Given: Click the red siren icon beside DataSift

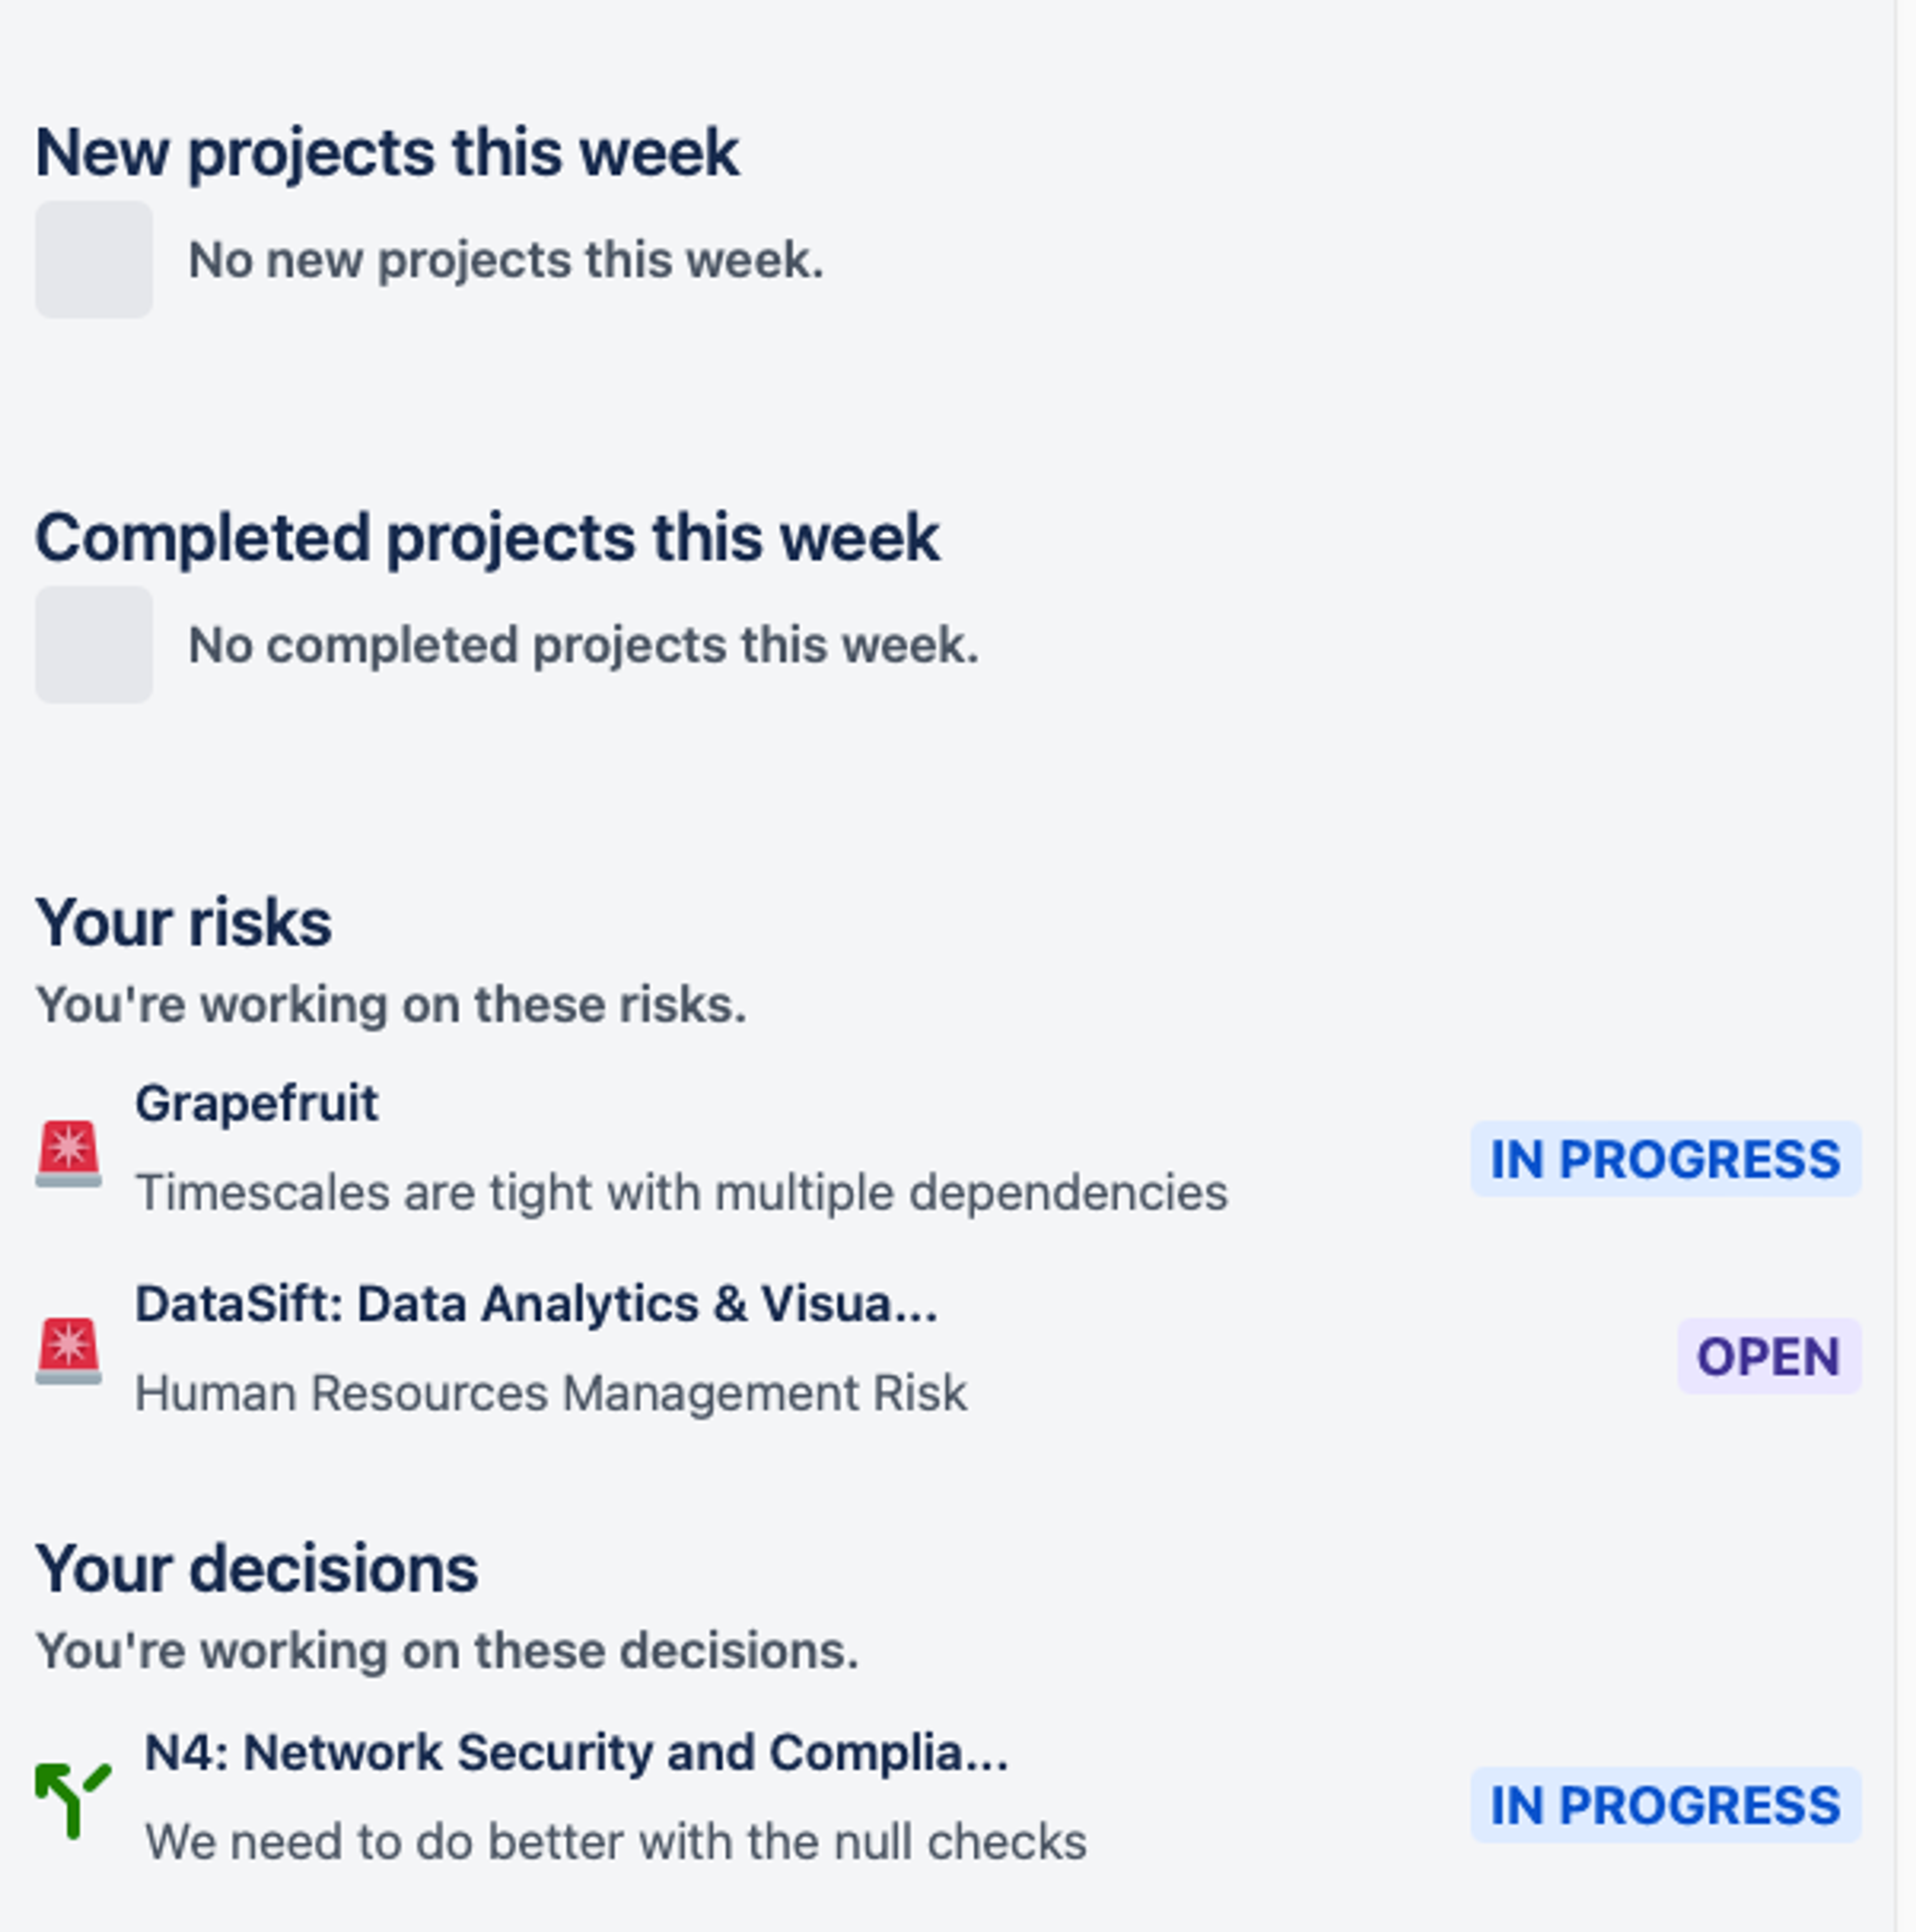Looking at the screenshot, I should tap(68, 1351).
